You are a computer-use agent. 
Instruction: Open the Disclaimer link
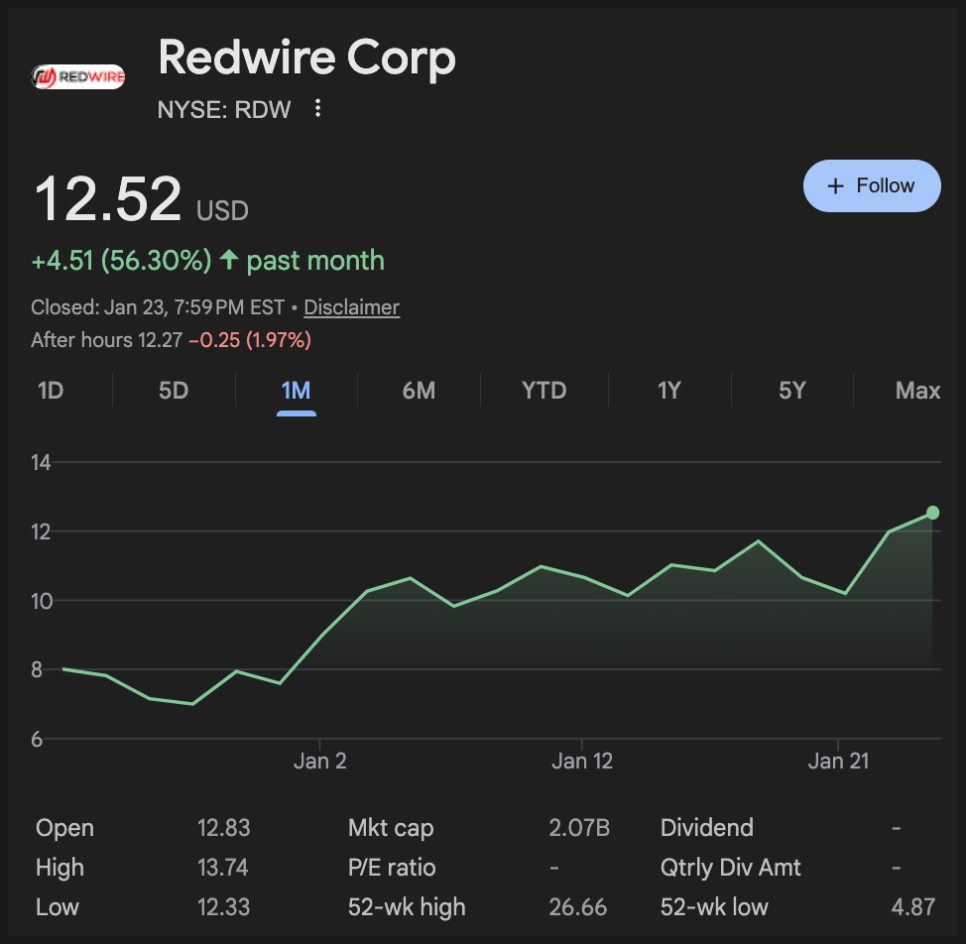pyautogui.click(x=351, y=308)
